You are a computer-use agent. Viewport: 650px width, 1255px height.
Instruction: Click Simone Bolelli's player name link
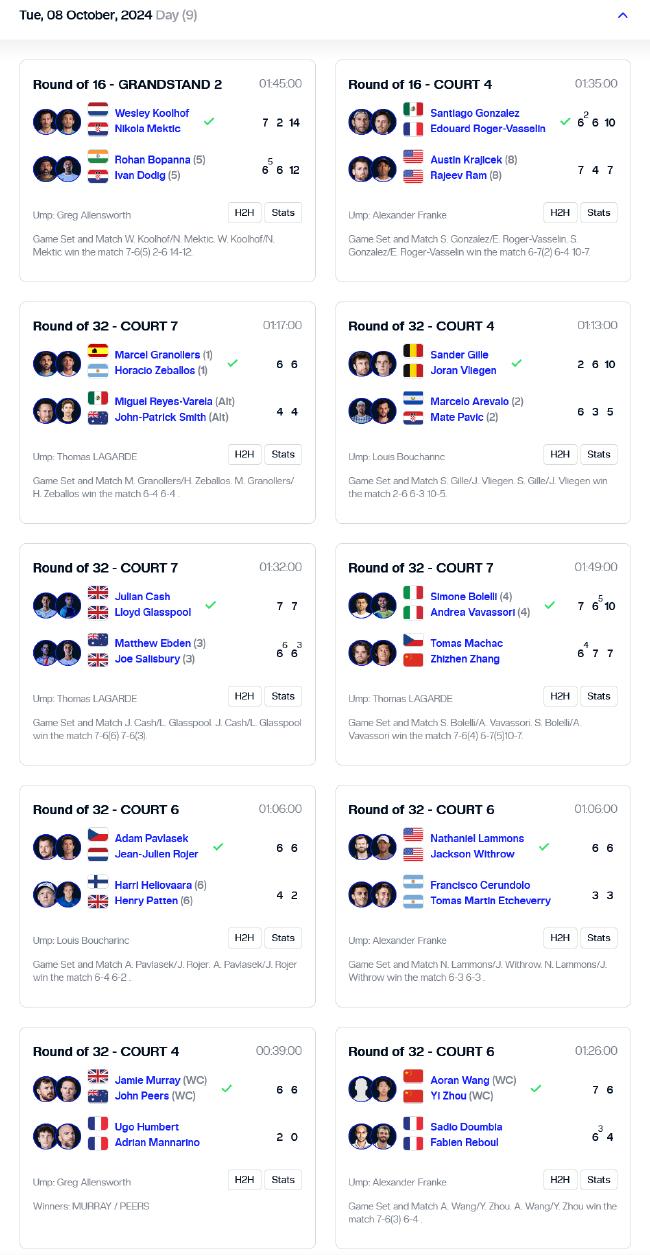[x=463, y=596]
